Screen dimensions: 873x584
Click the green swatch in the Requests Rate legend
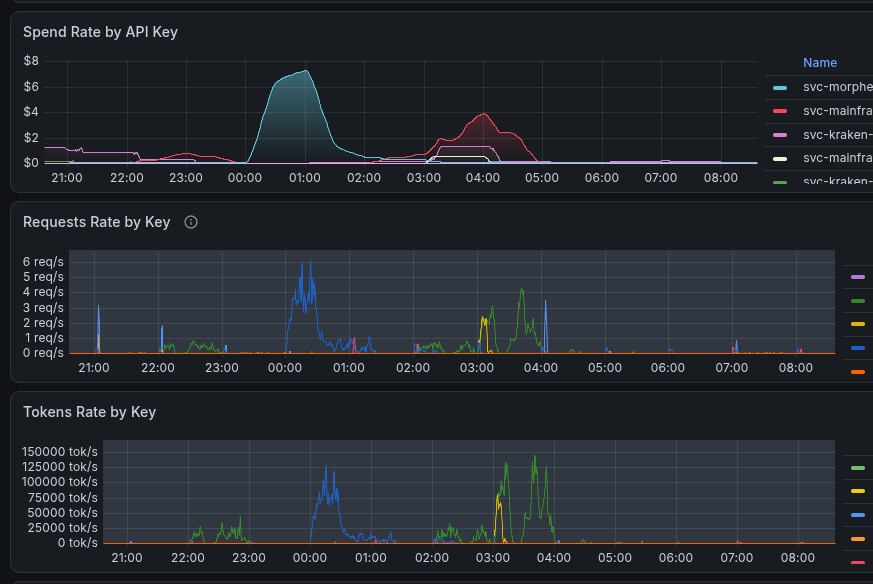point(858,301)
